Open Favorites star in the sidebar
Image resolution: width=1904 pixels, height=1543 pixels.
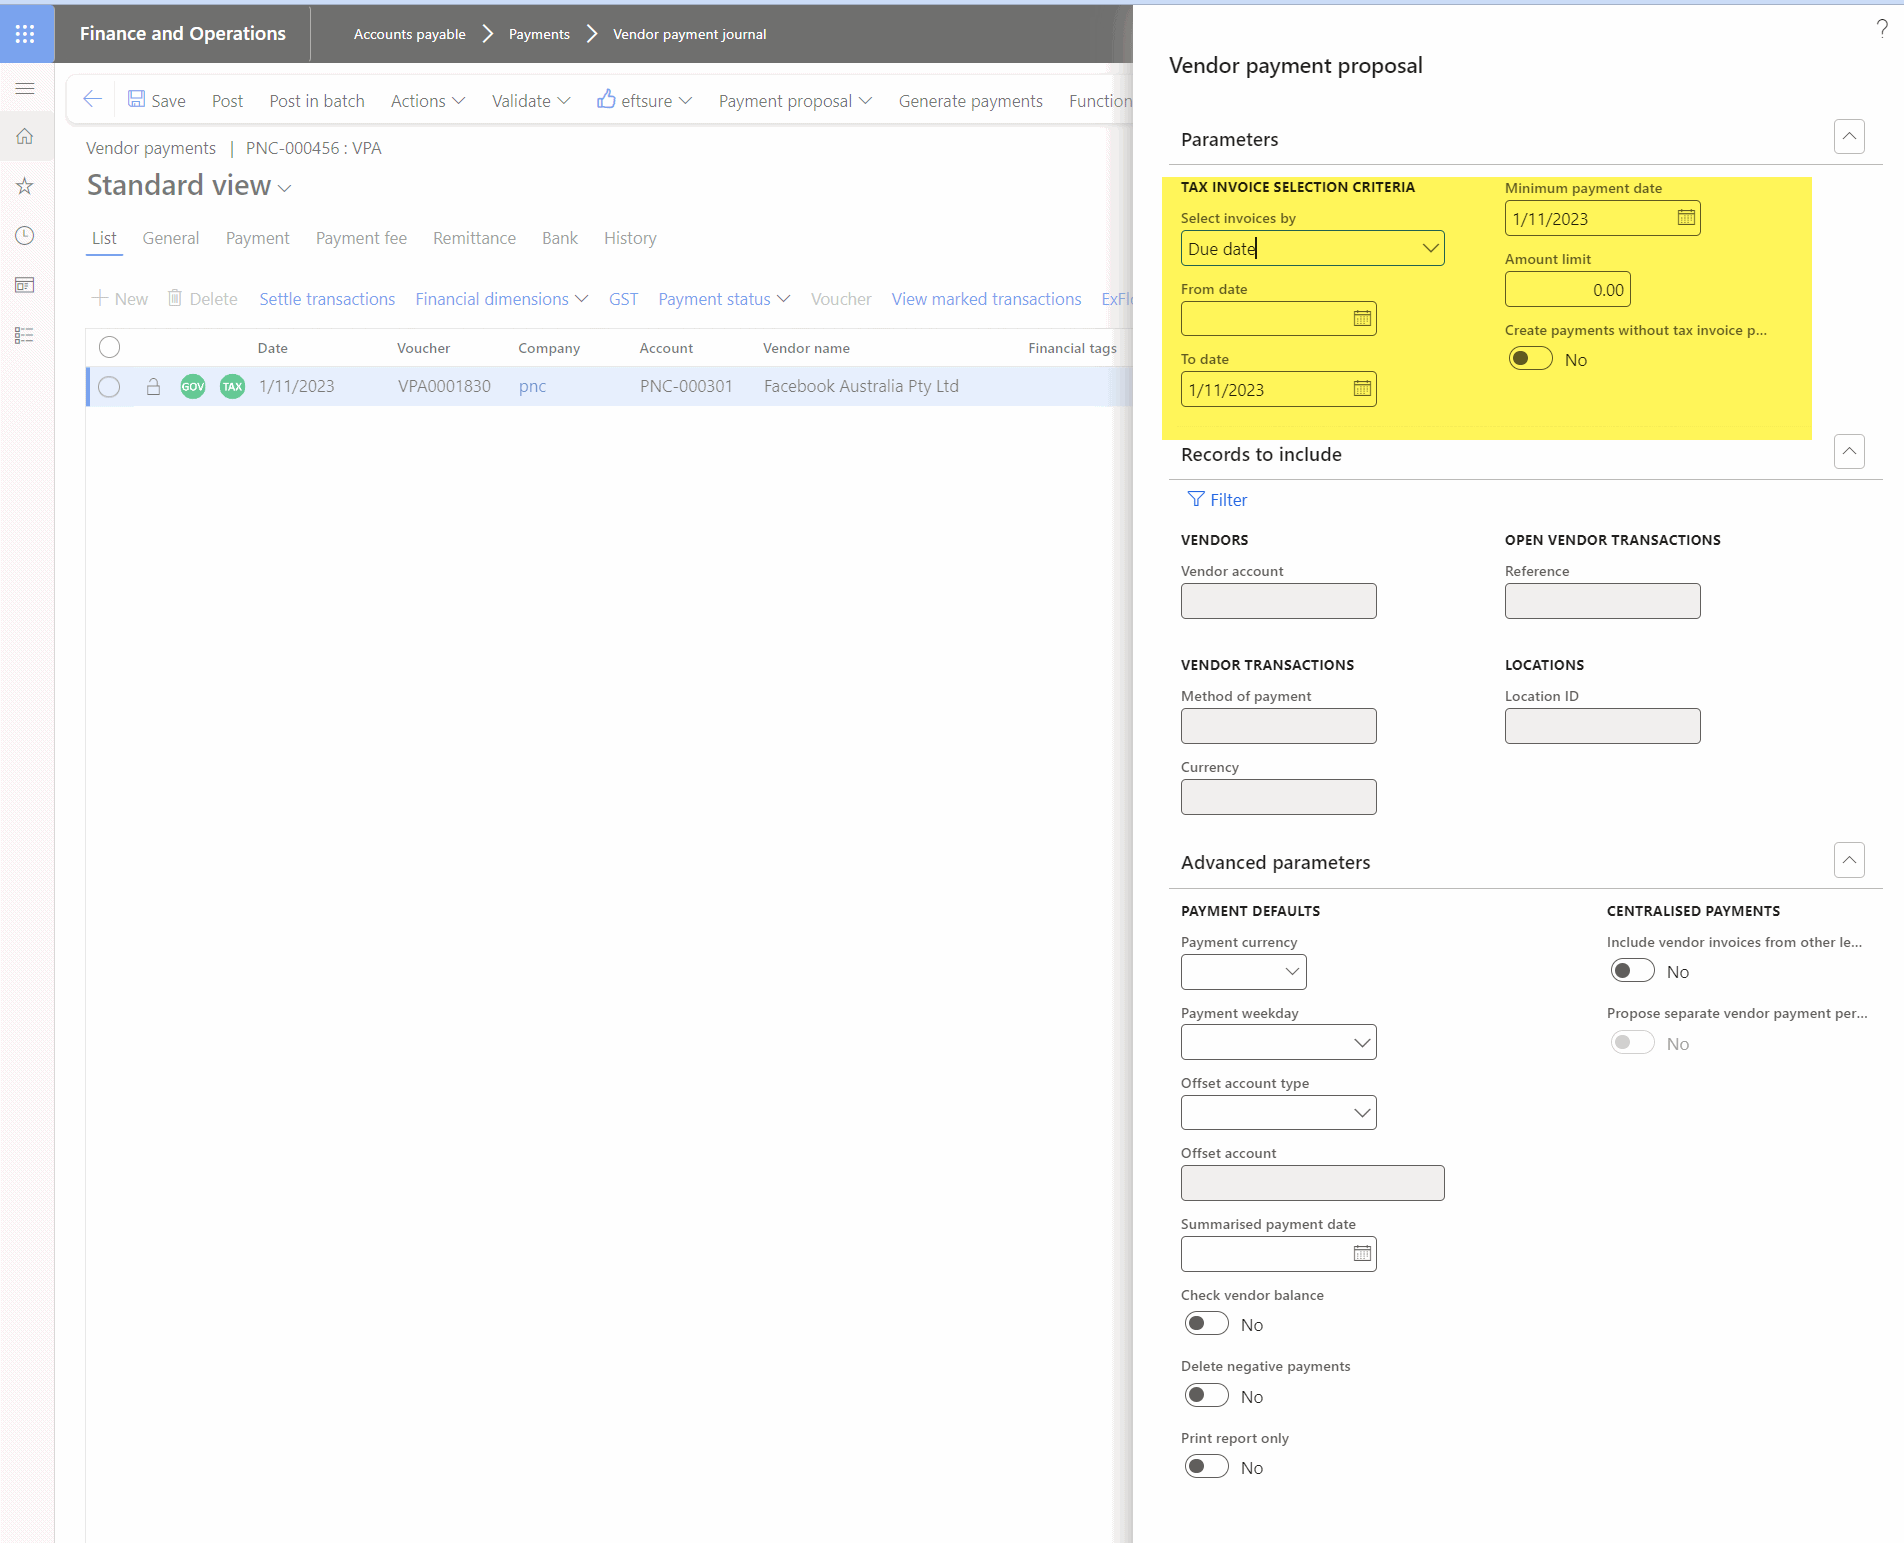[25, 186]
